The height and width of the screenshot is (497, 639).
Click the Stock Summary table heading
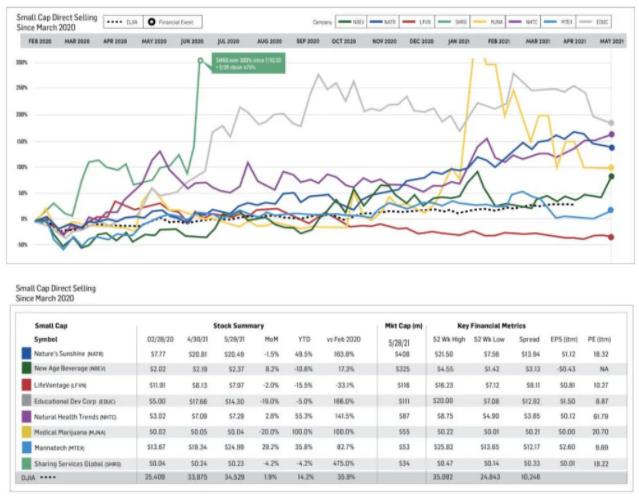238,326
